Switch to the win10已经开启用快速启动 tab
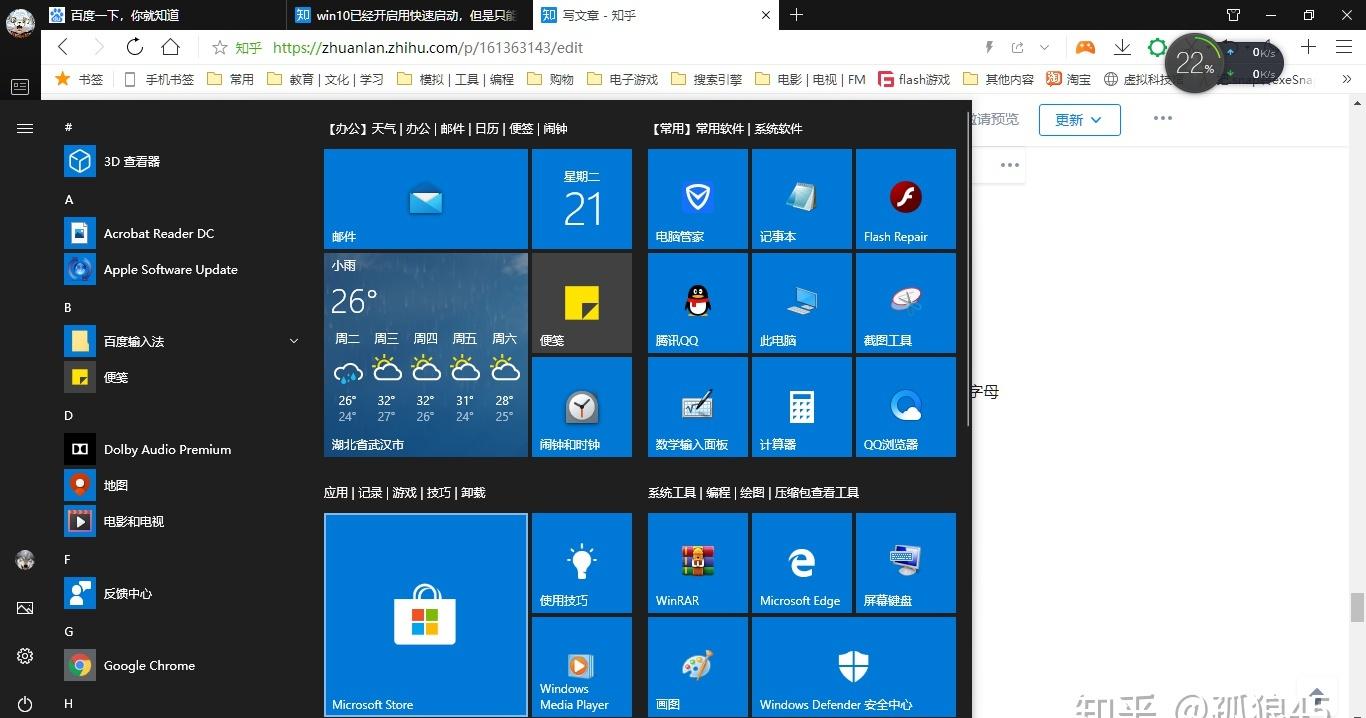The height and width of the screenshot is (718, 1366). (x=409, y=15)
